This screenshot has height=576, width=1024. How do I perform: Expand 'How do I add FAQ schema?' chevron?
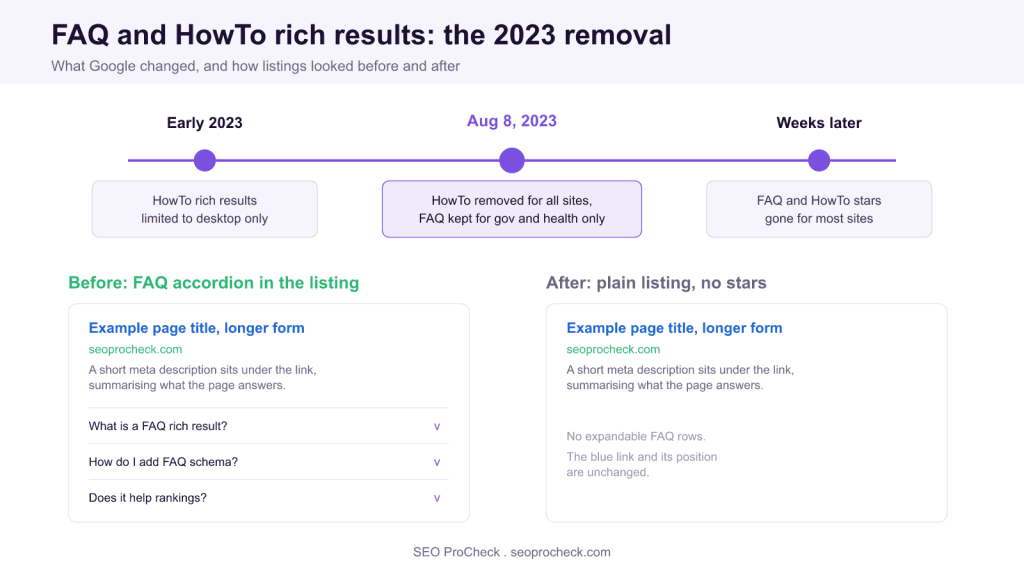click(437, 462)
